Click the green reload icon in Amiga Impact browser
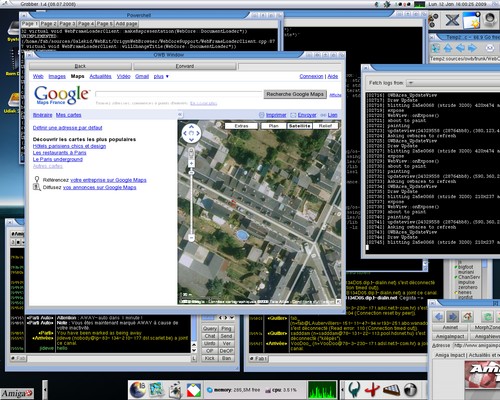The image size is (500, 400). click(x=487, y=316)
